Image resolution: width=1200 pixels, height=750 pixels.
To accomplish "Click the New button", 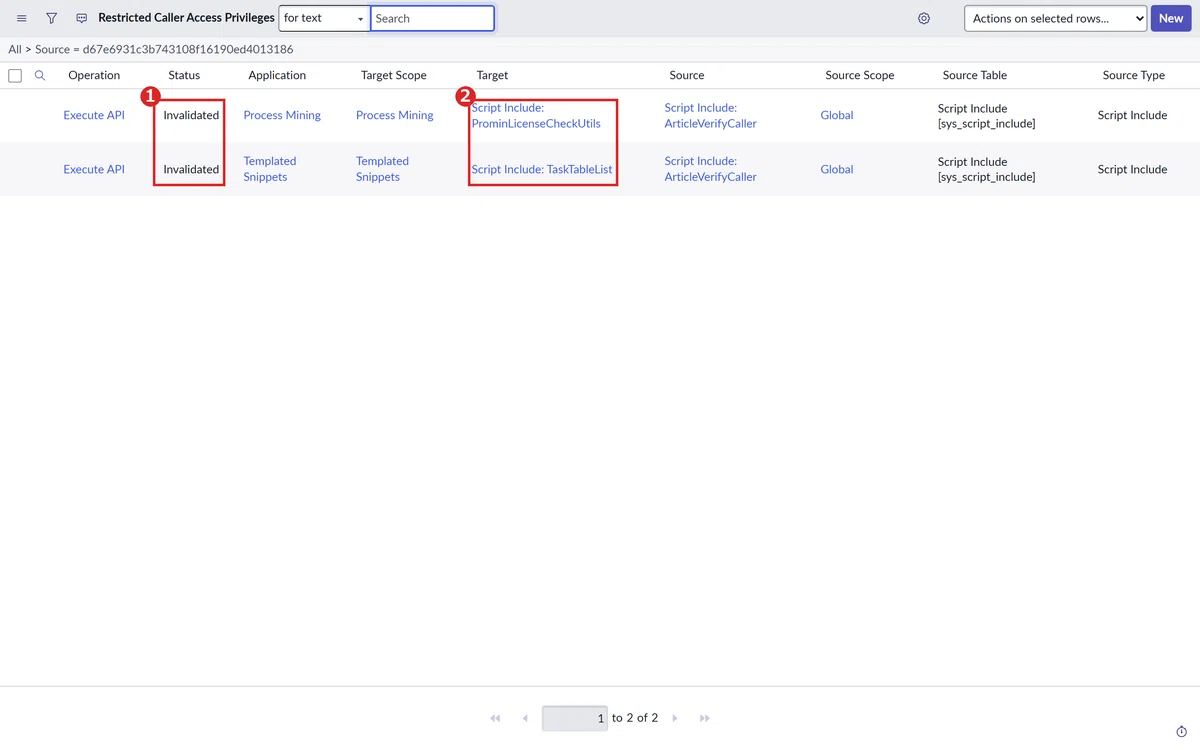I will [1171, 18].
